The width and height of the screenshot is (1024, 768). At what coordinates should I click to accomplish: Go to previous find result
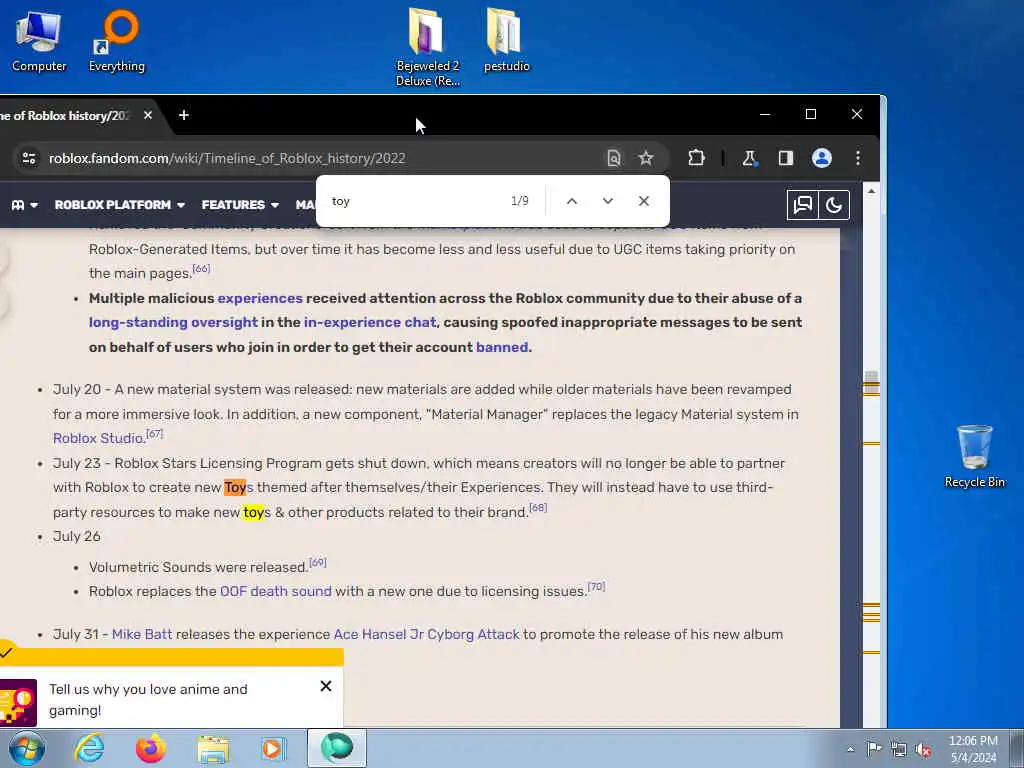click(x=572, y=201)
